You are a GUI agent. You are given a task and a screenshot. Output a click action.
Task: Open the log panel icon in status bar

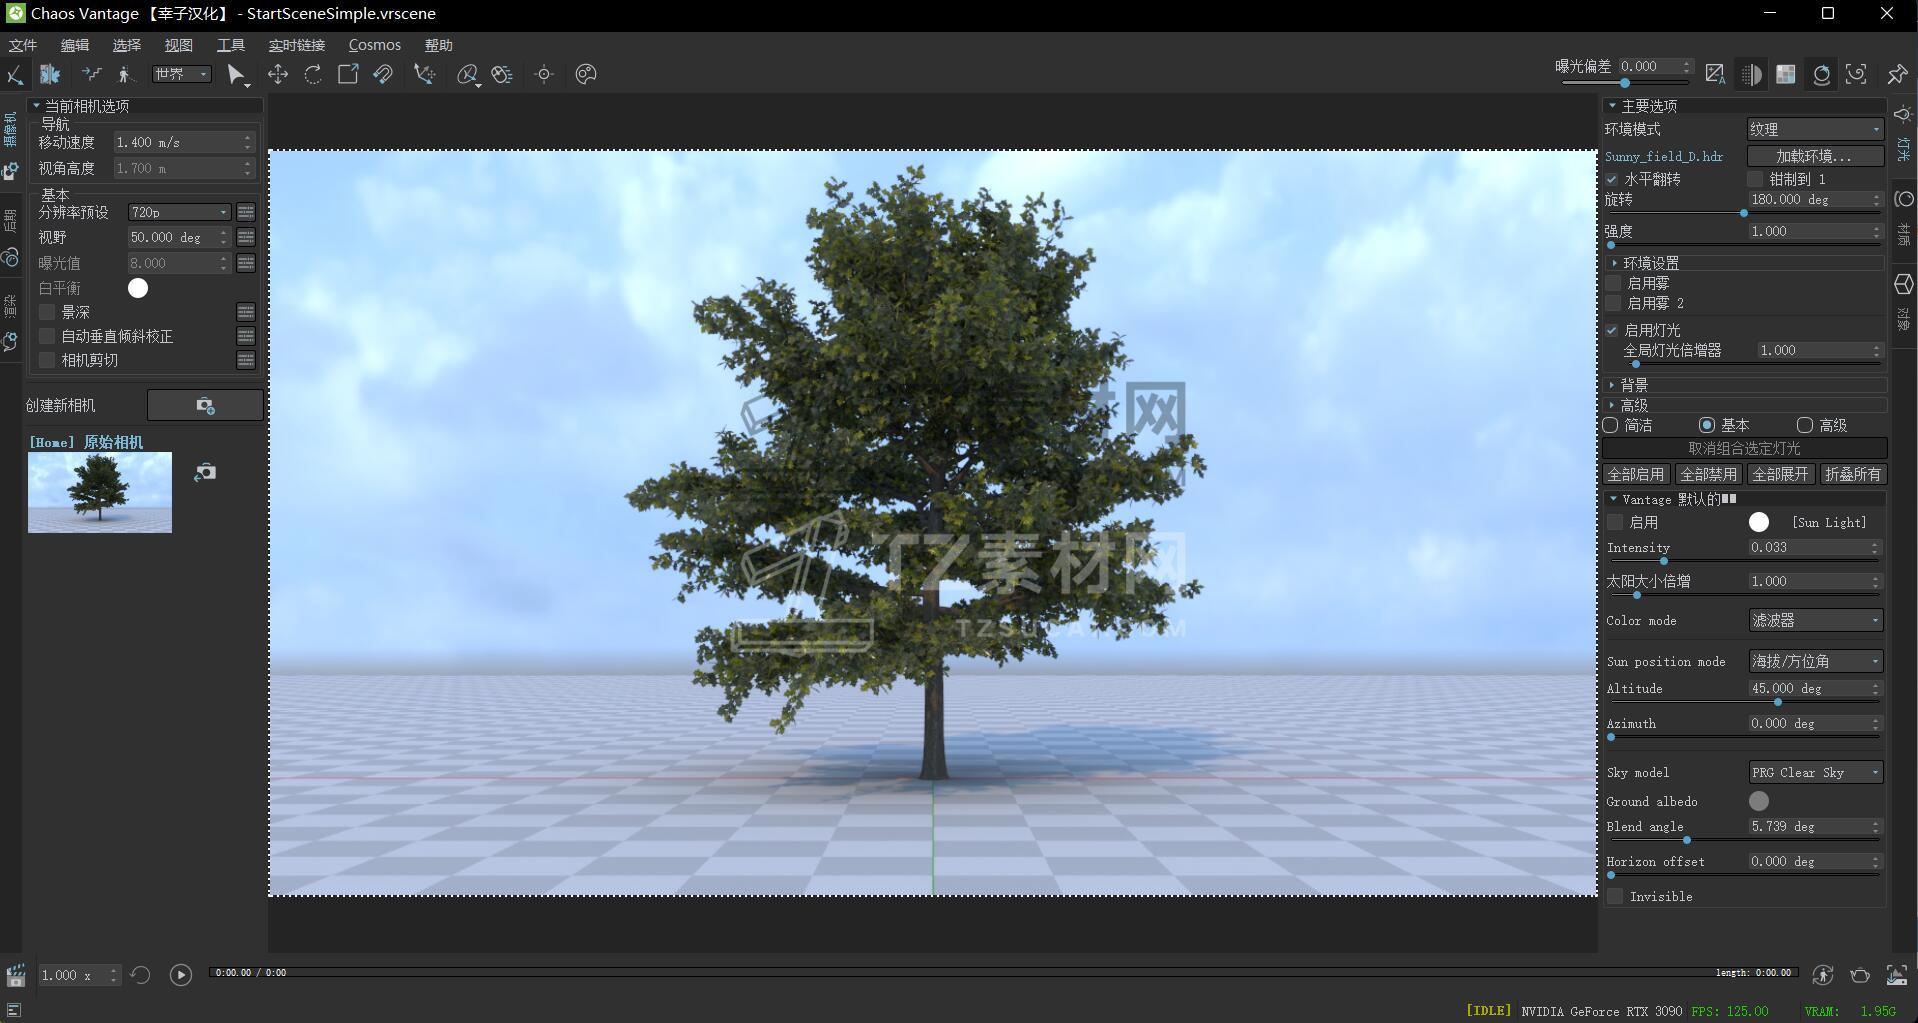point(14,1011)
